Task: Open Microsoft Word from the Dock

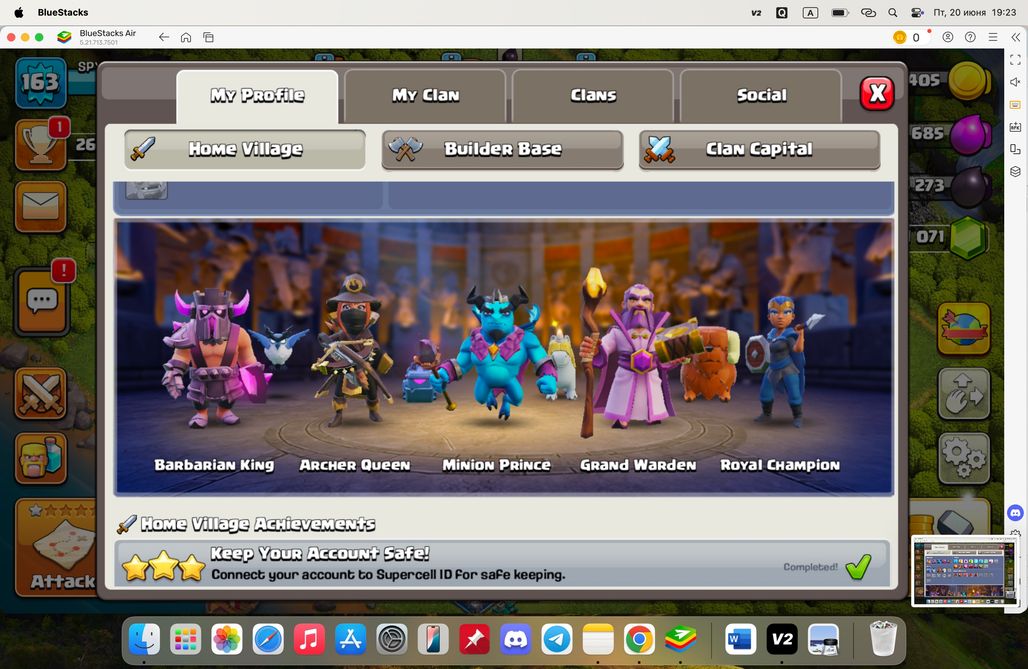Action: point(741,639)
